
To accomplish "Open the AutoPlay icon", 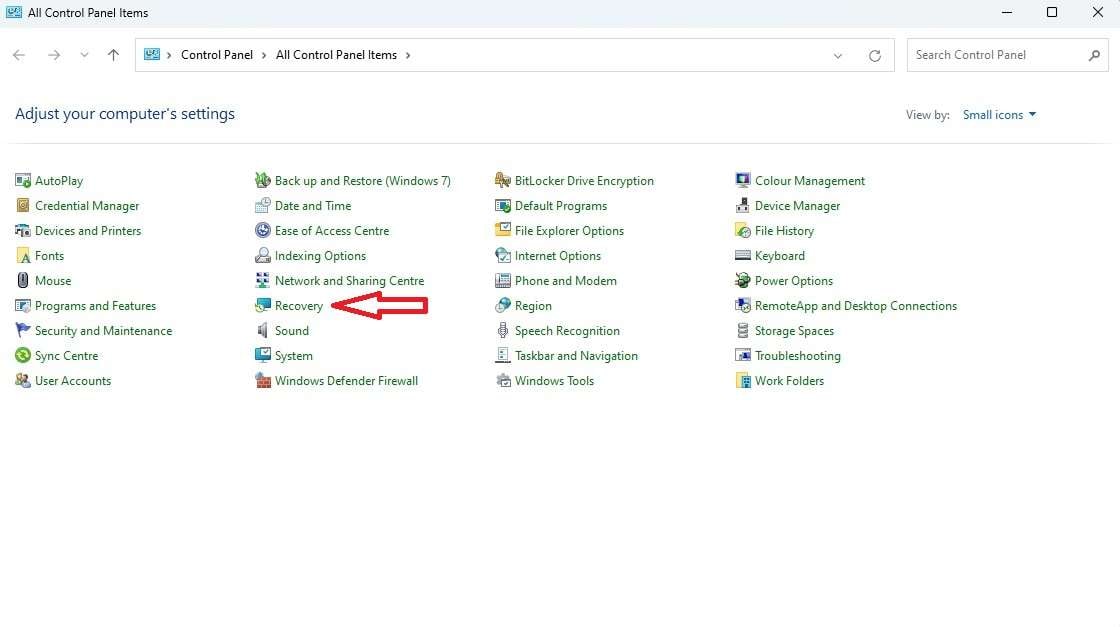I will pos(23,181).
